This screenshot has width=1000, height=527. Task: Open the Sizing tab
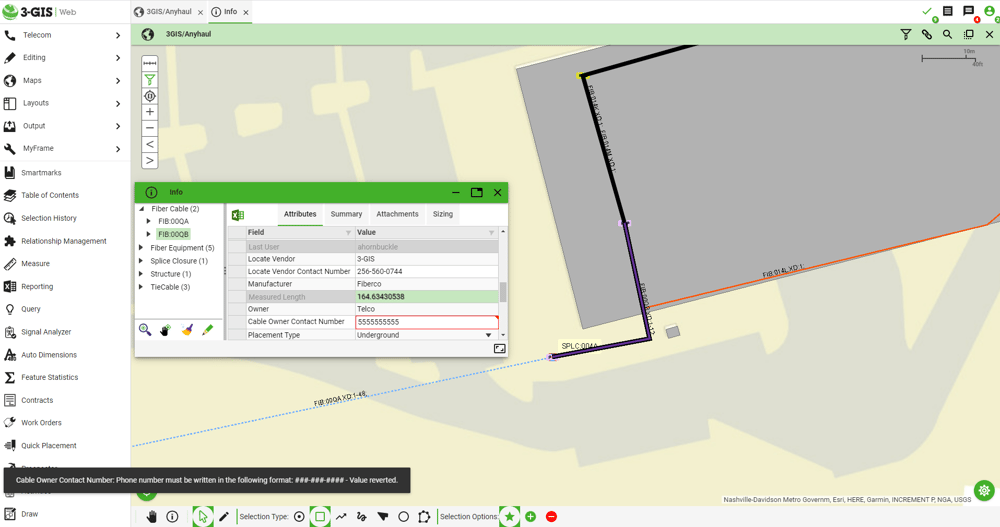pos(443,214)
